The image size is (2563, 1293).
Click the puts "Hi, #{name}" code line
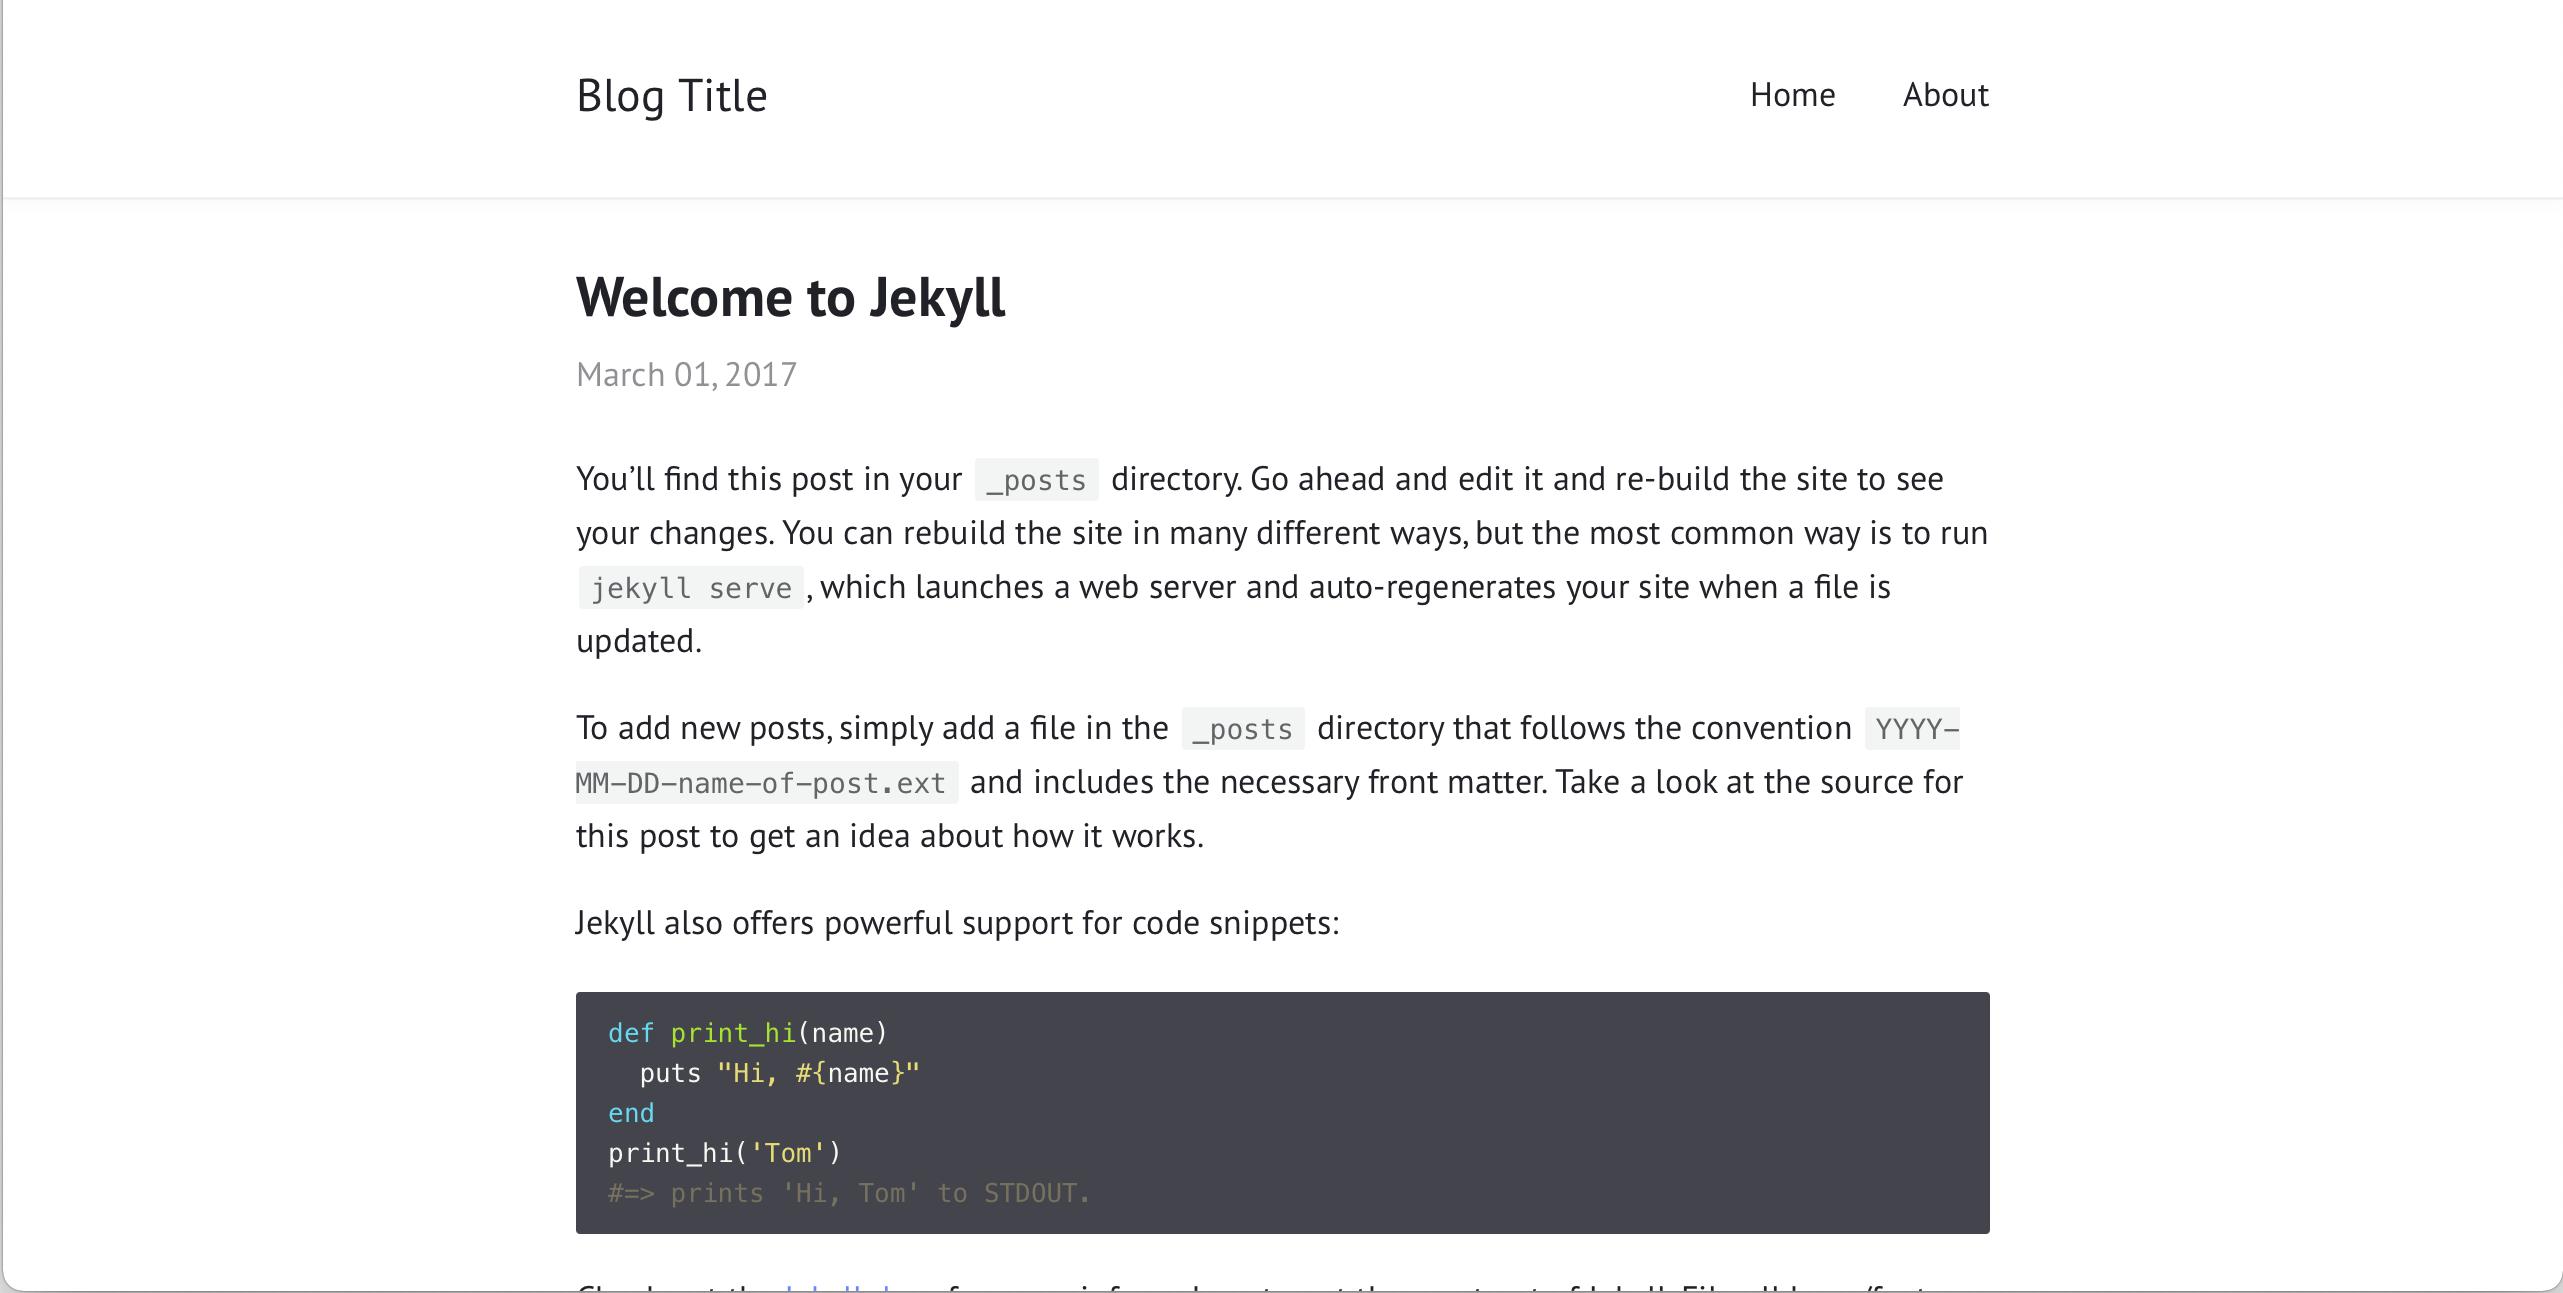[778, 1073]
